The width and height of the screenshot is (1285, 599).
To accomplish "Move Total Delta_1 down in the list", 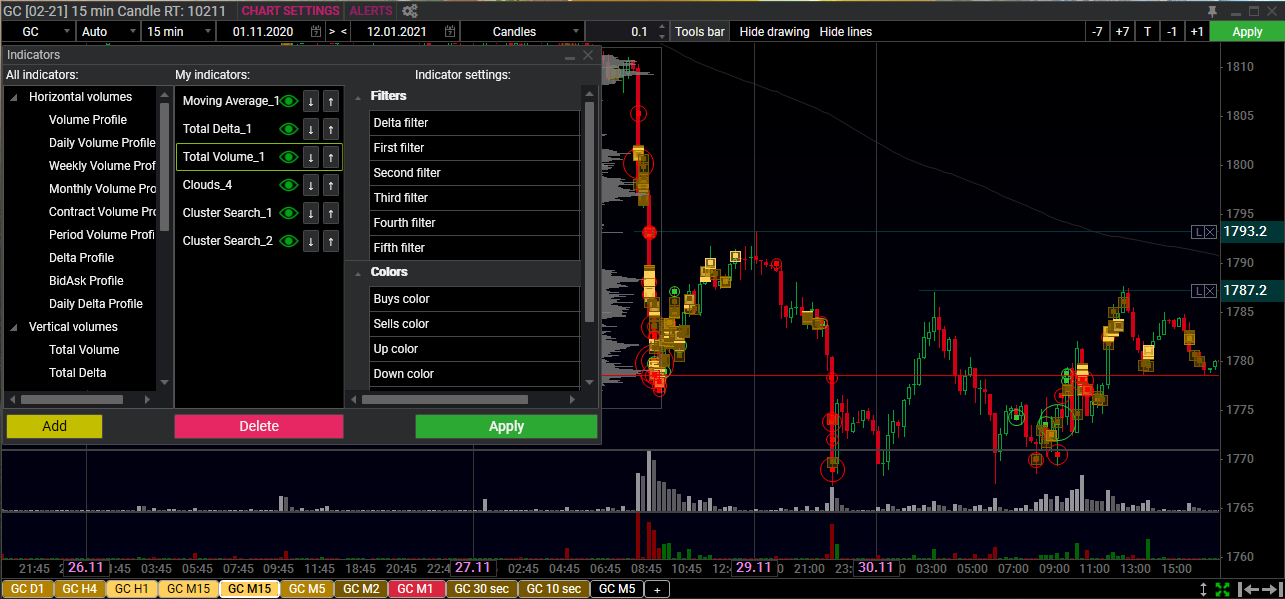I will tap(311, 129).
